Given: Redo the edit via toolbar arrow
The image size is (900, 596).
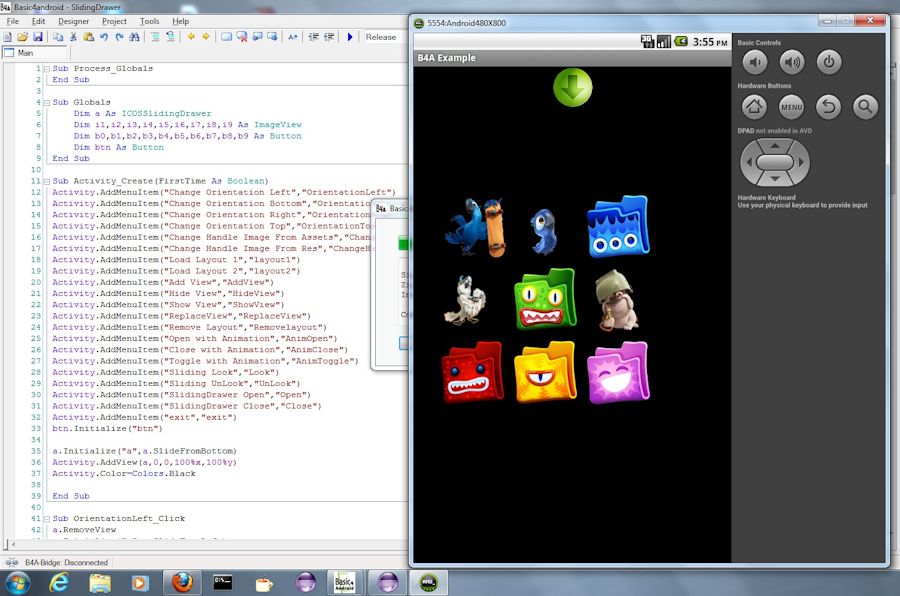Looking at the screenshot, I should coord(119,37).
